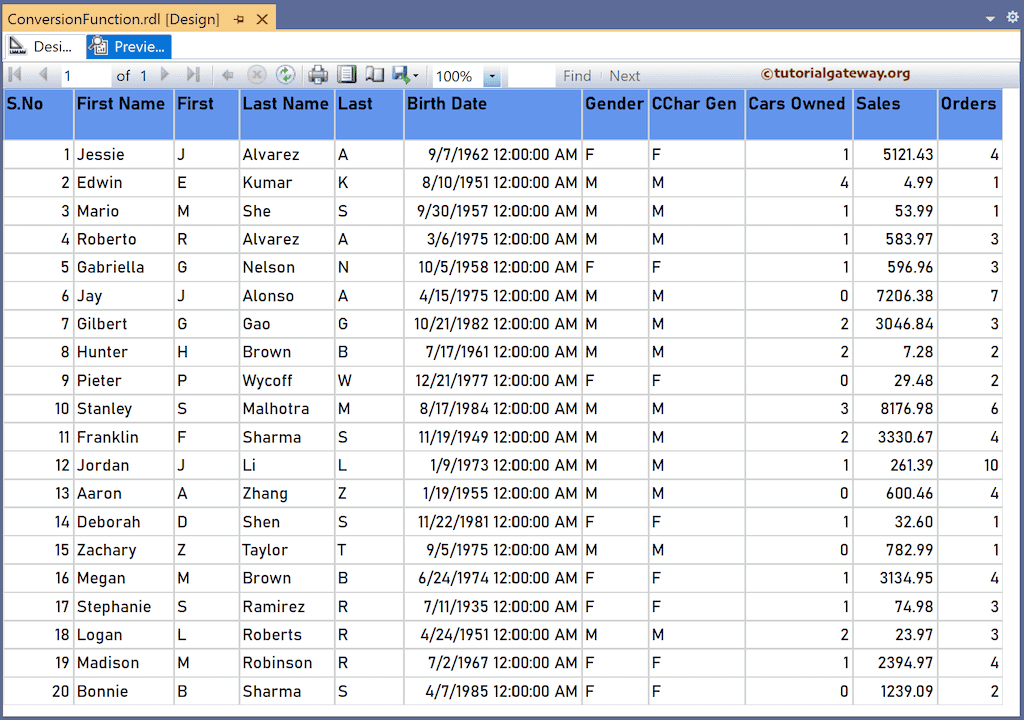
Task: Go to the next report page
Action: click(165, 75)
